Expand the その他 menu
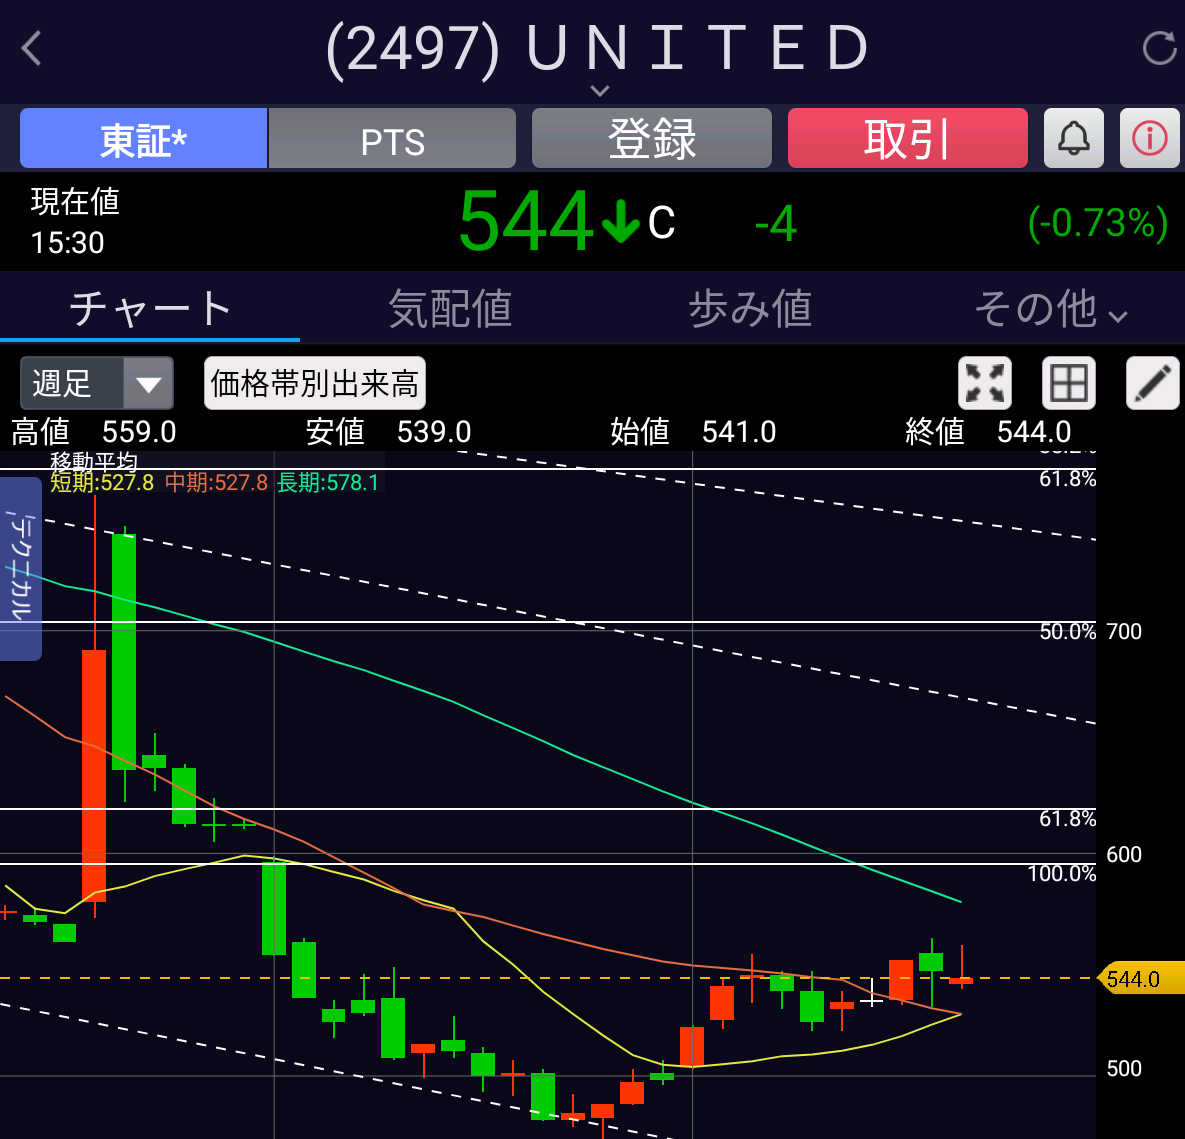 1050,309
